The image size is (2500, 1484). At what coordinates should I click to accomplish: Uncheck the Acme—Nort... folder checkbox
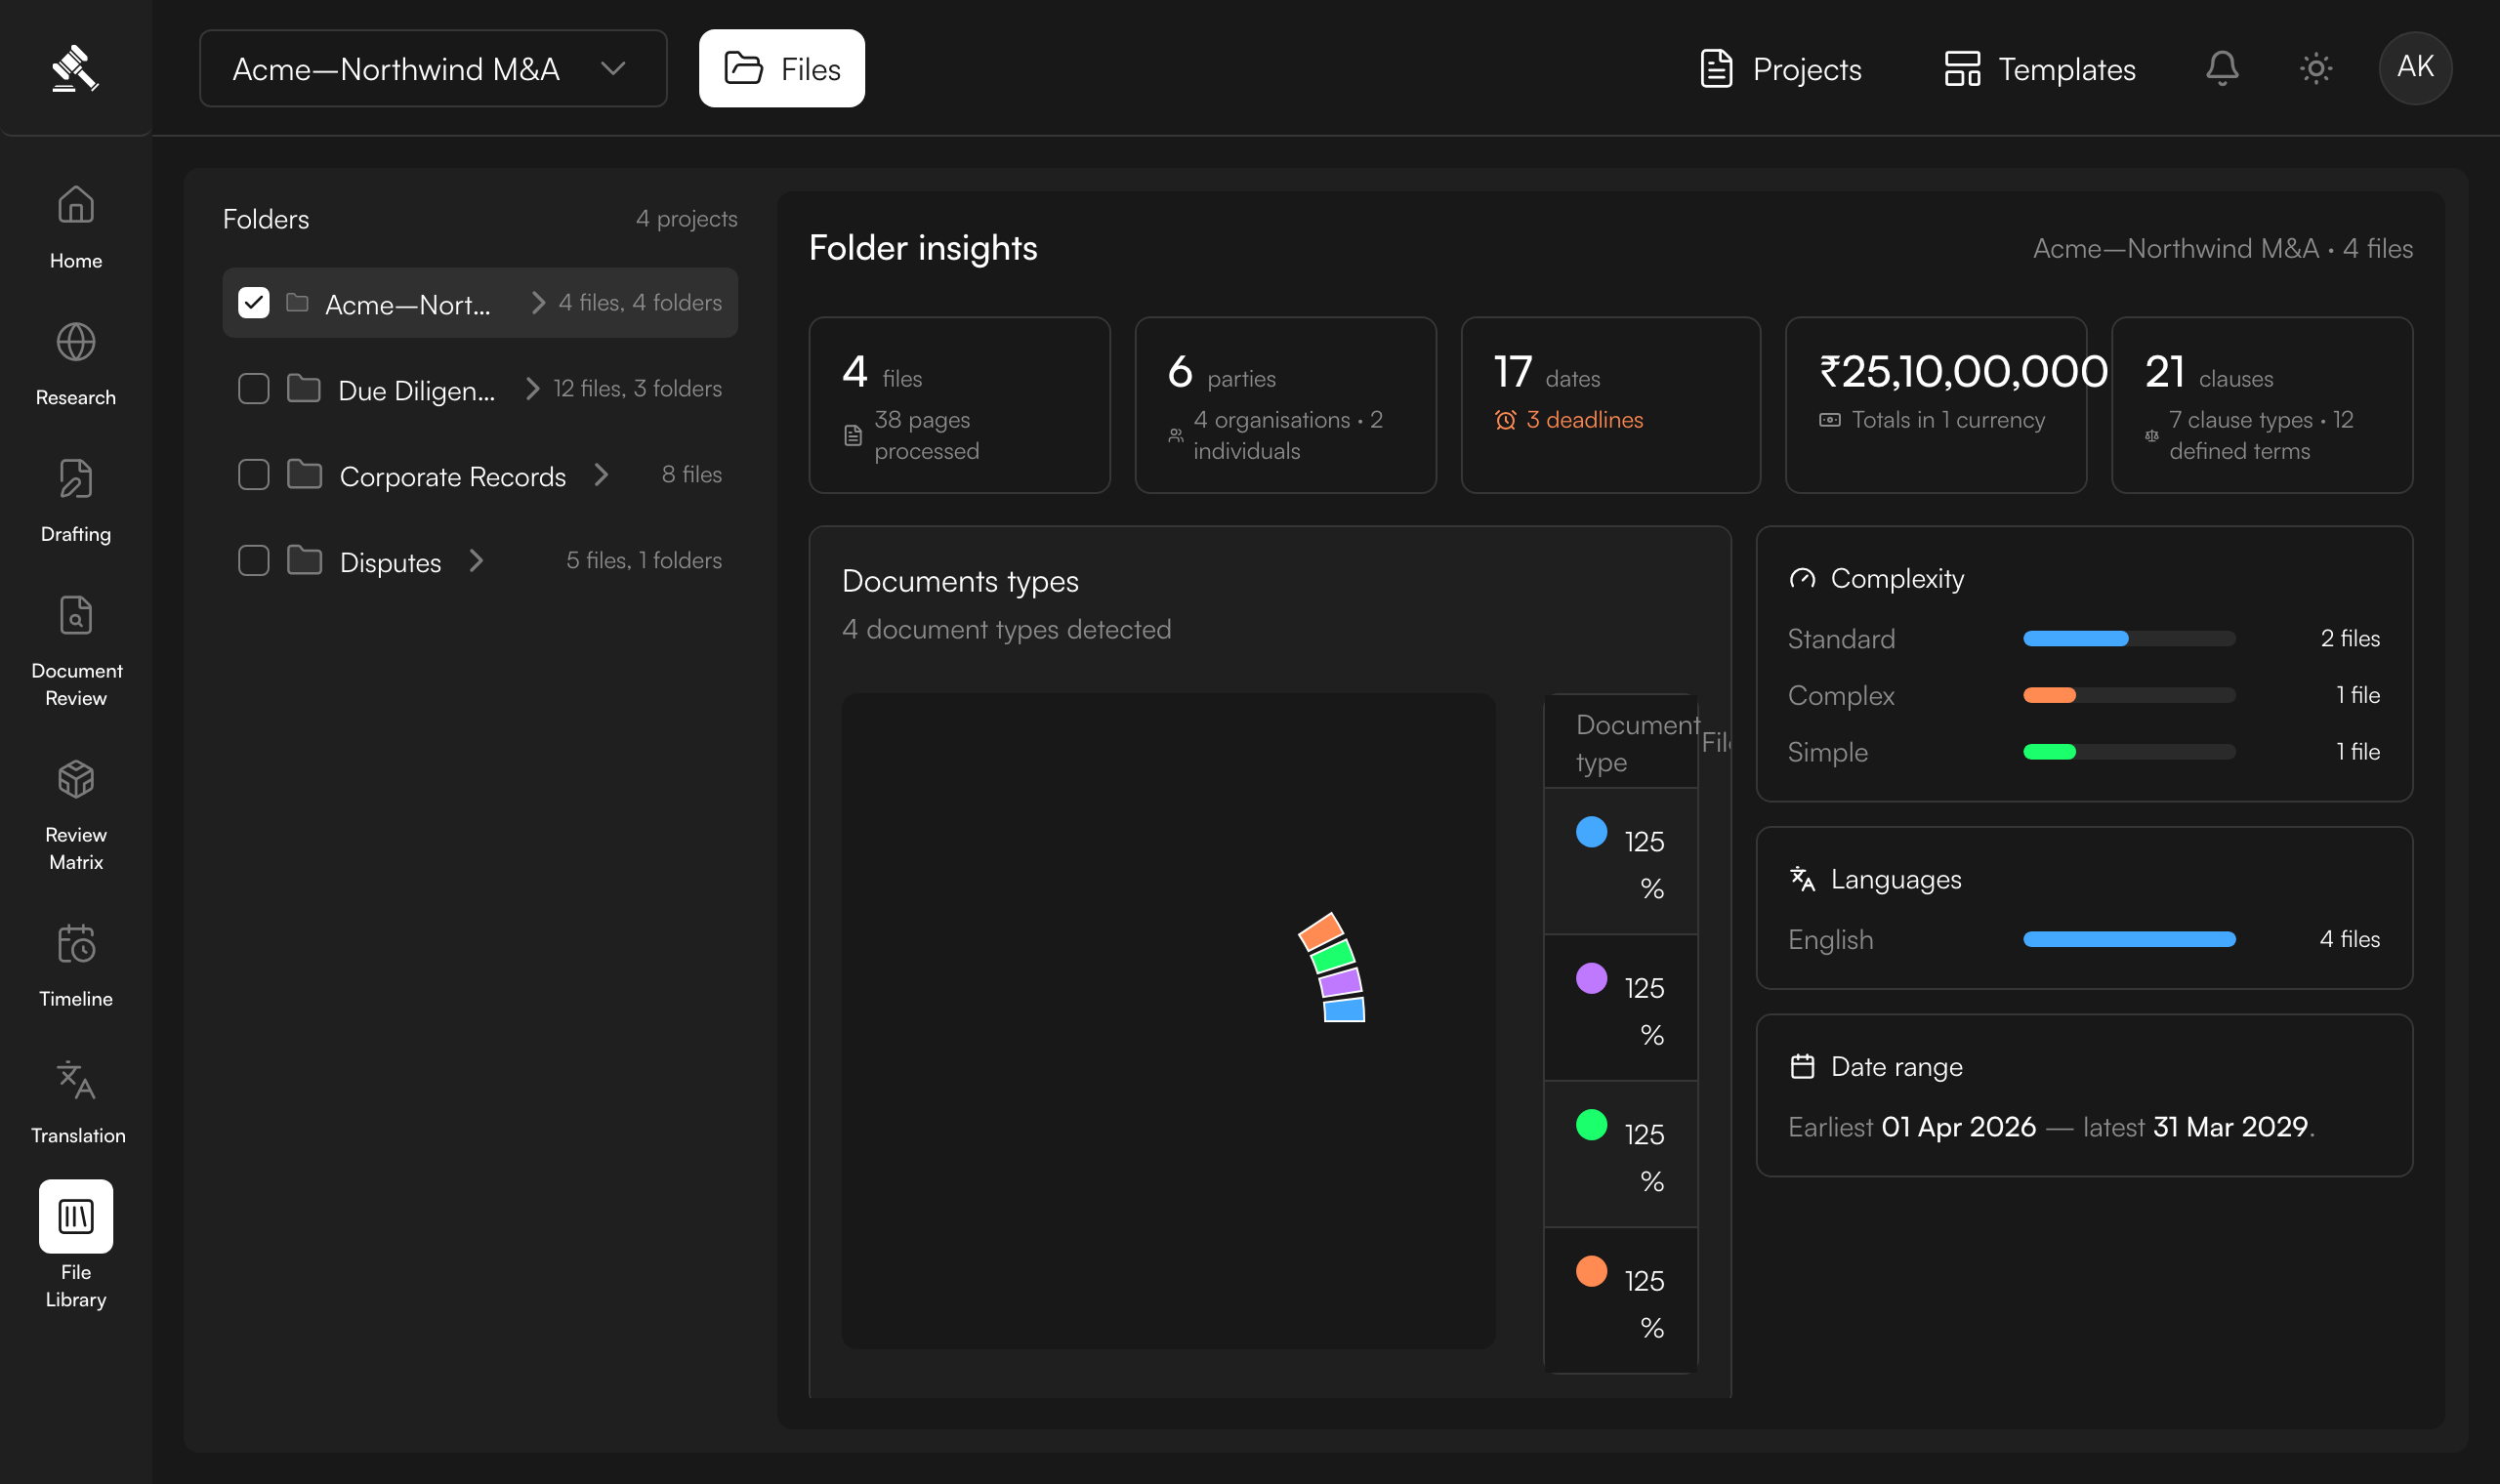point(254,302)
